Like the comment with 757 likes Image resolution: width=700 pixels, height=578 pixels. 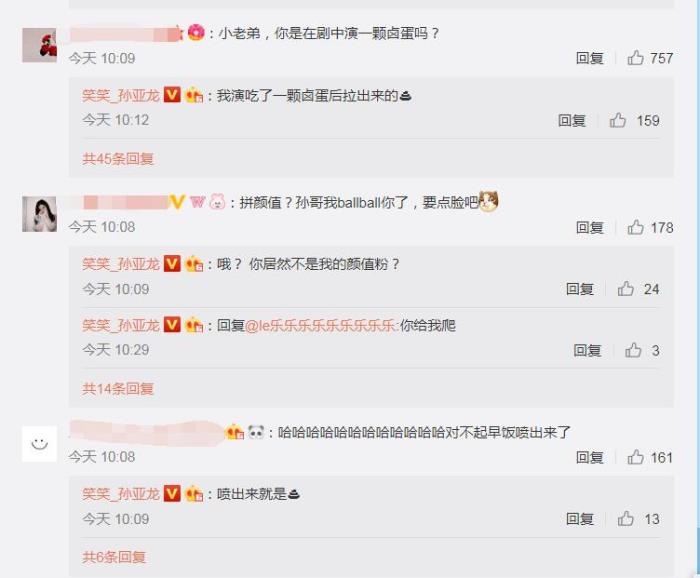(x=635, y=58)
